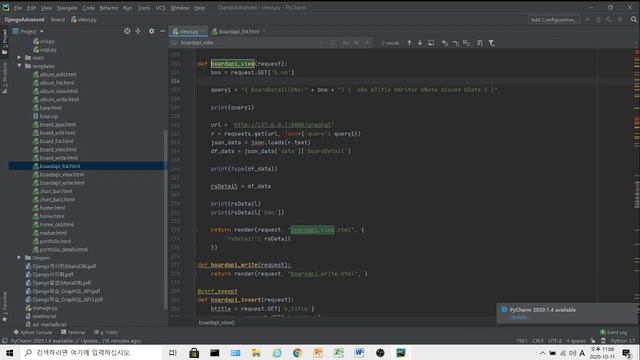
Task: Open the Python Console tool window
Action: tap(33, 332)
